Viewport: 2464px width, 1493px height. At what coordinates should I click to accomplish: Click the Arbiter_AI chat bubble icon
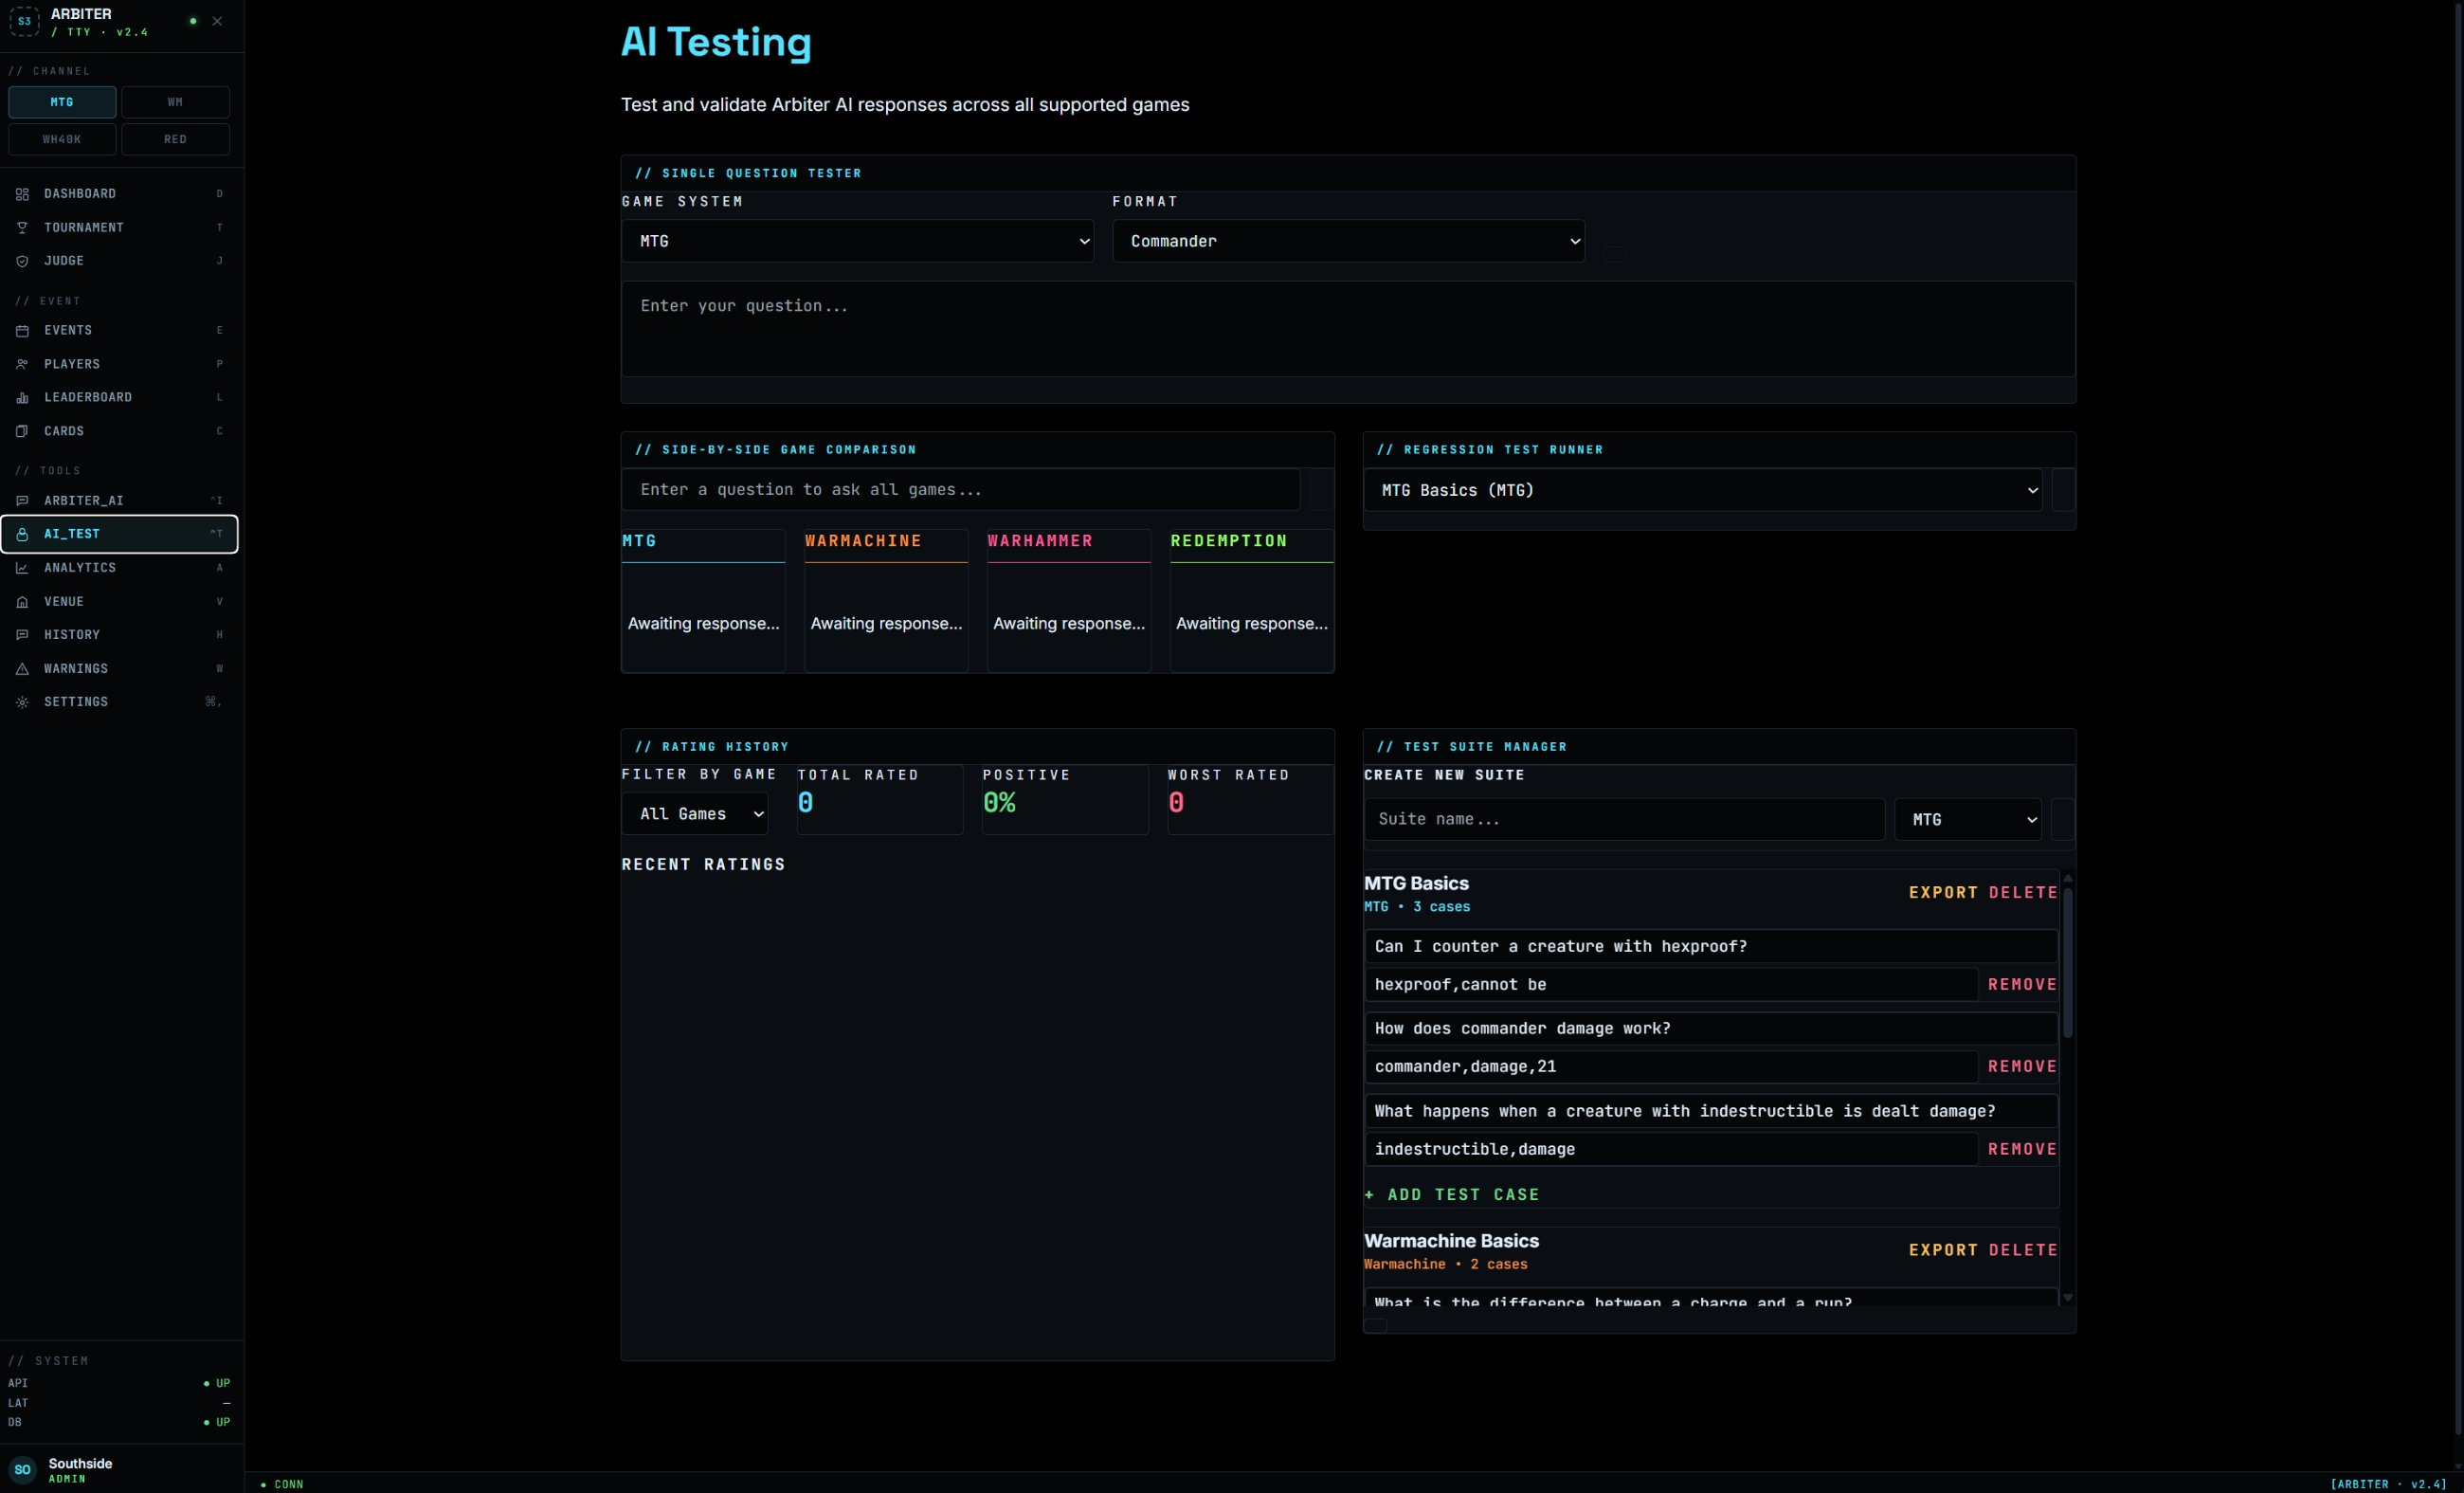22,500
